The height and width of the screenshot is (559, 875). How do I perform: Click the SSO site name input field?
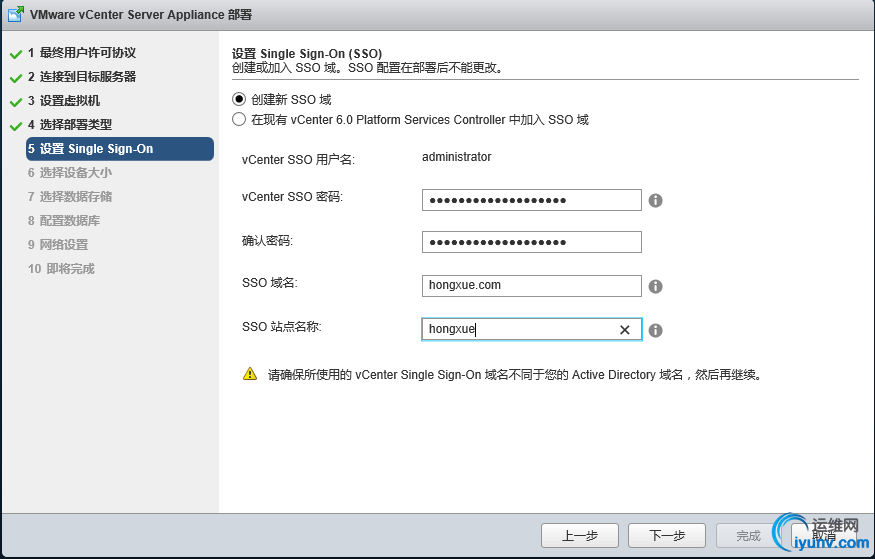point(515,330)
